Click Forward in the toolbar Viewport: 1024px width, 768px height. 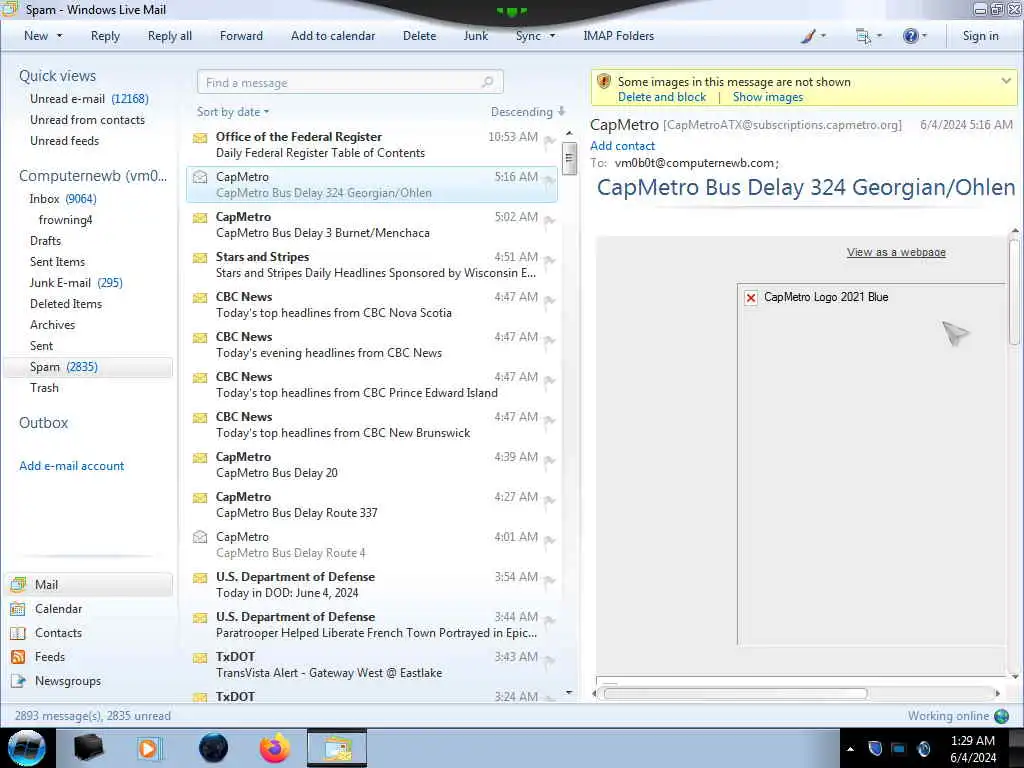point(241,36)
